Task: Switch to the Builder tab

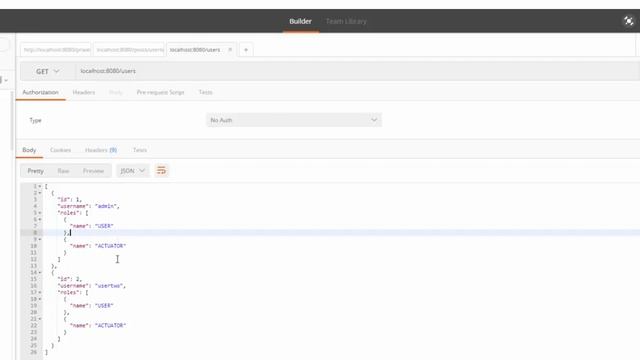Action: 300,21
